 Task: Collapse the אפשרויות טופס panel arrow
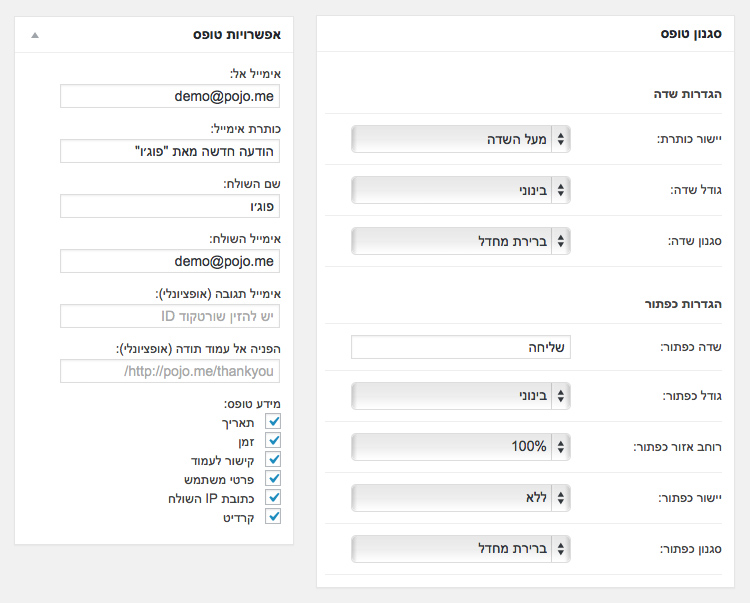[x=35, y=34]
